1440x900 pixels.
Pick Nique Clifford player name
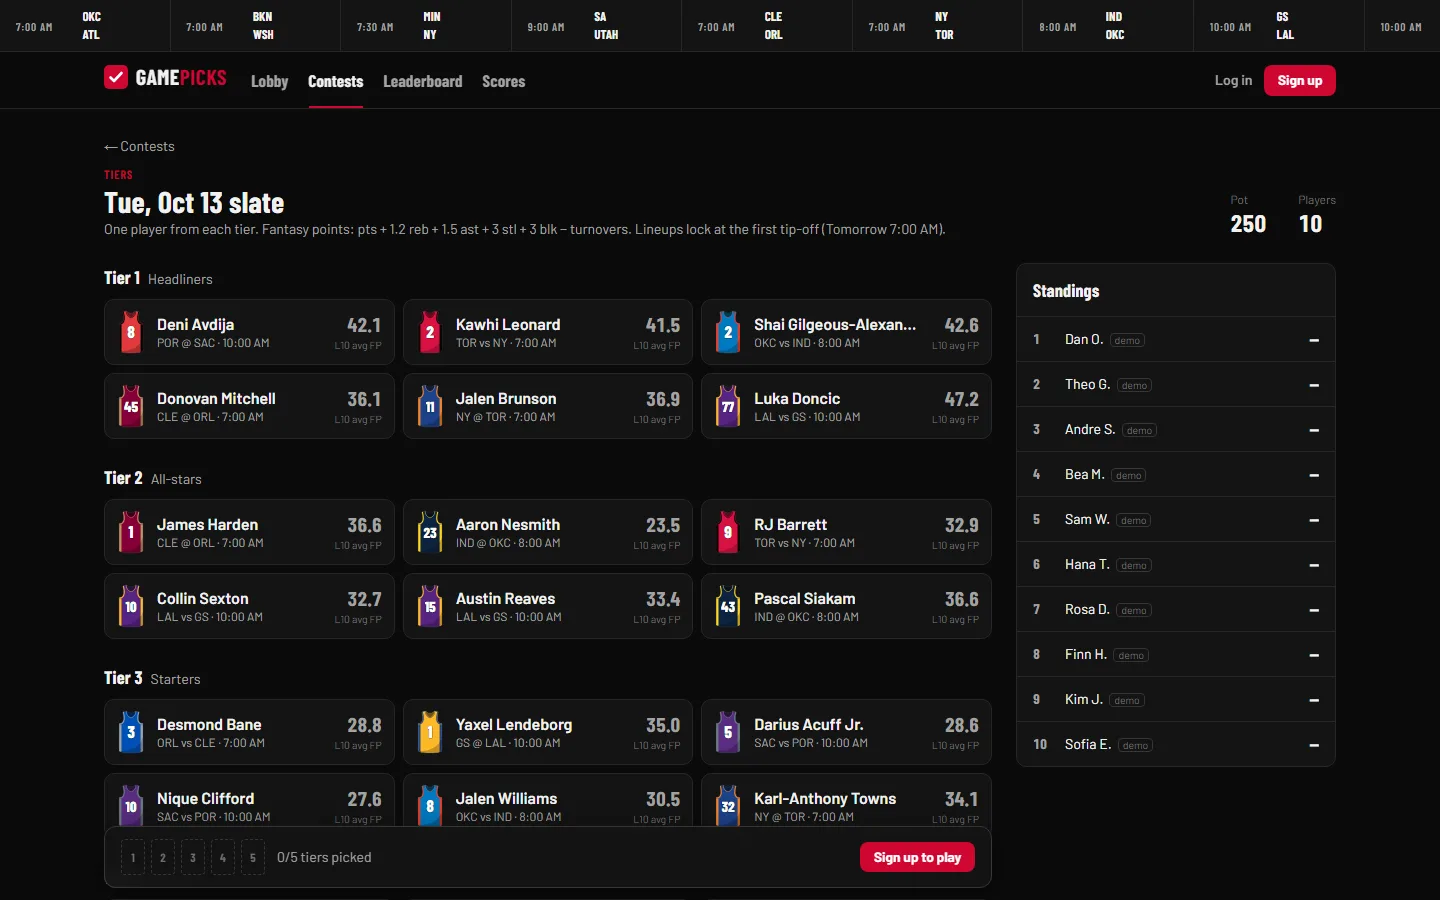205,798
